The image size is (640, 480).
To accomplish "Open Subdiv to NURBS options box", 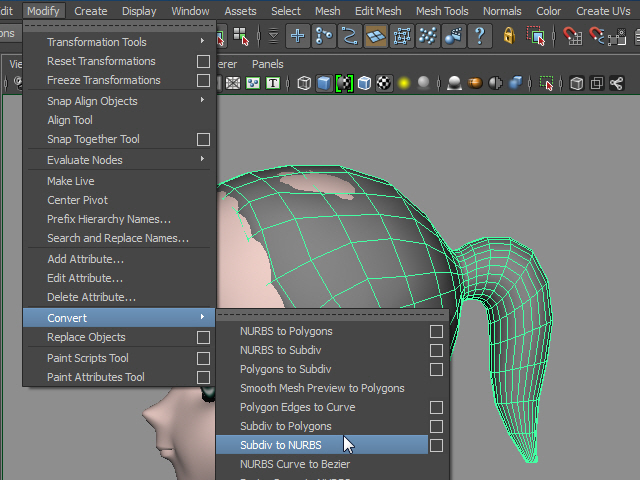I will click(x=436, y=446).
